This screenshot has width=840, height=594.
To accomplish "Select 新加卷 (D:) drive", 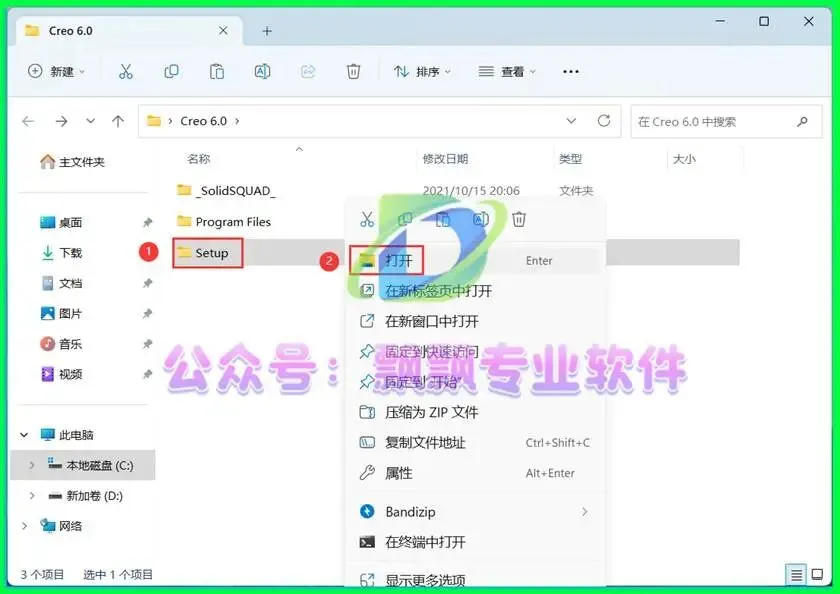I will pos(86,495).
